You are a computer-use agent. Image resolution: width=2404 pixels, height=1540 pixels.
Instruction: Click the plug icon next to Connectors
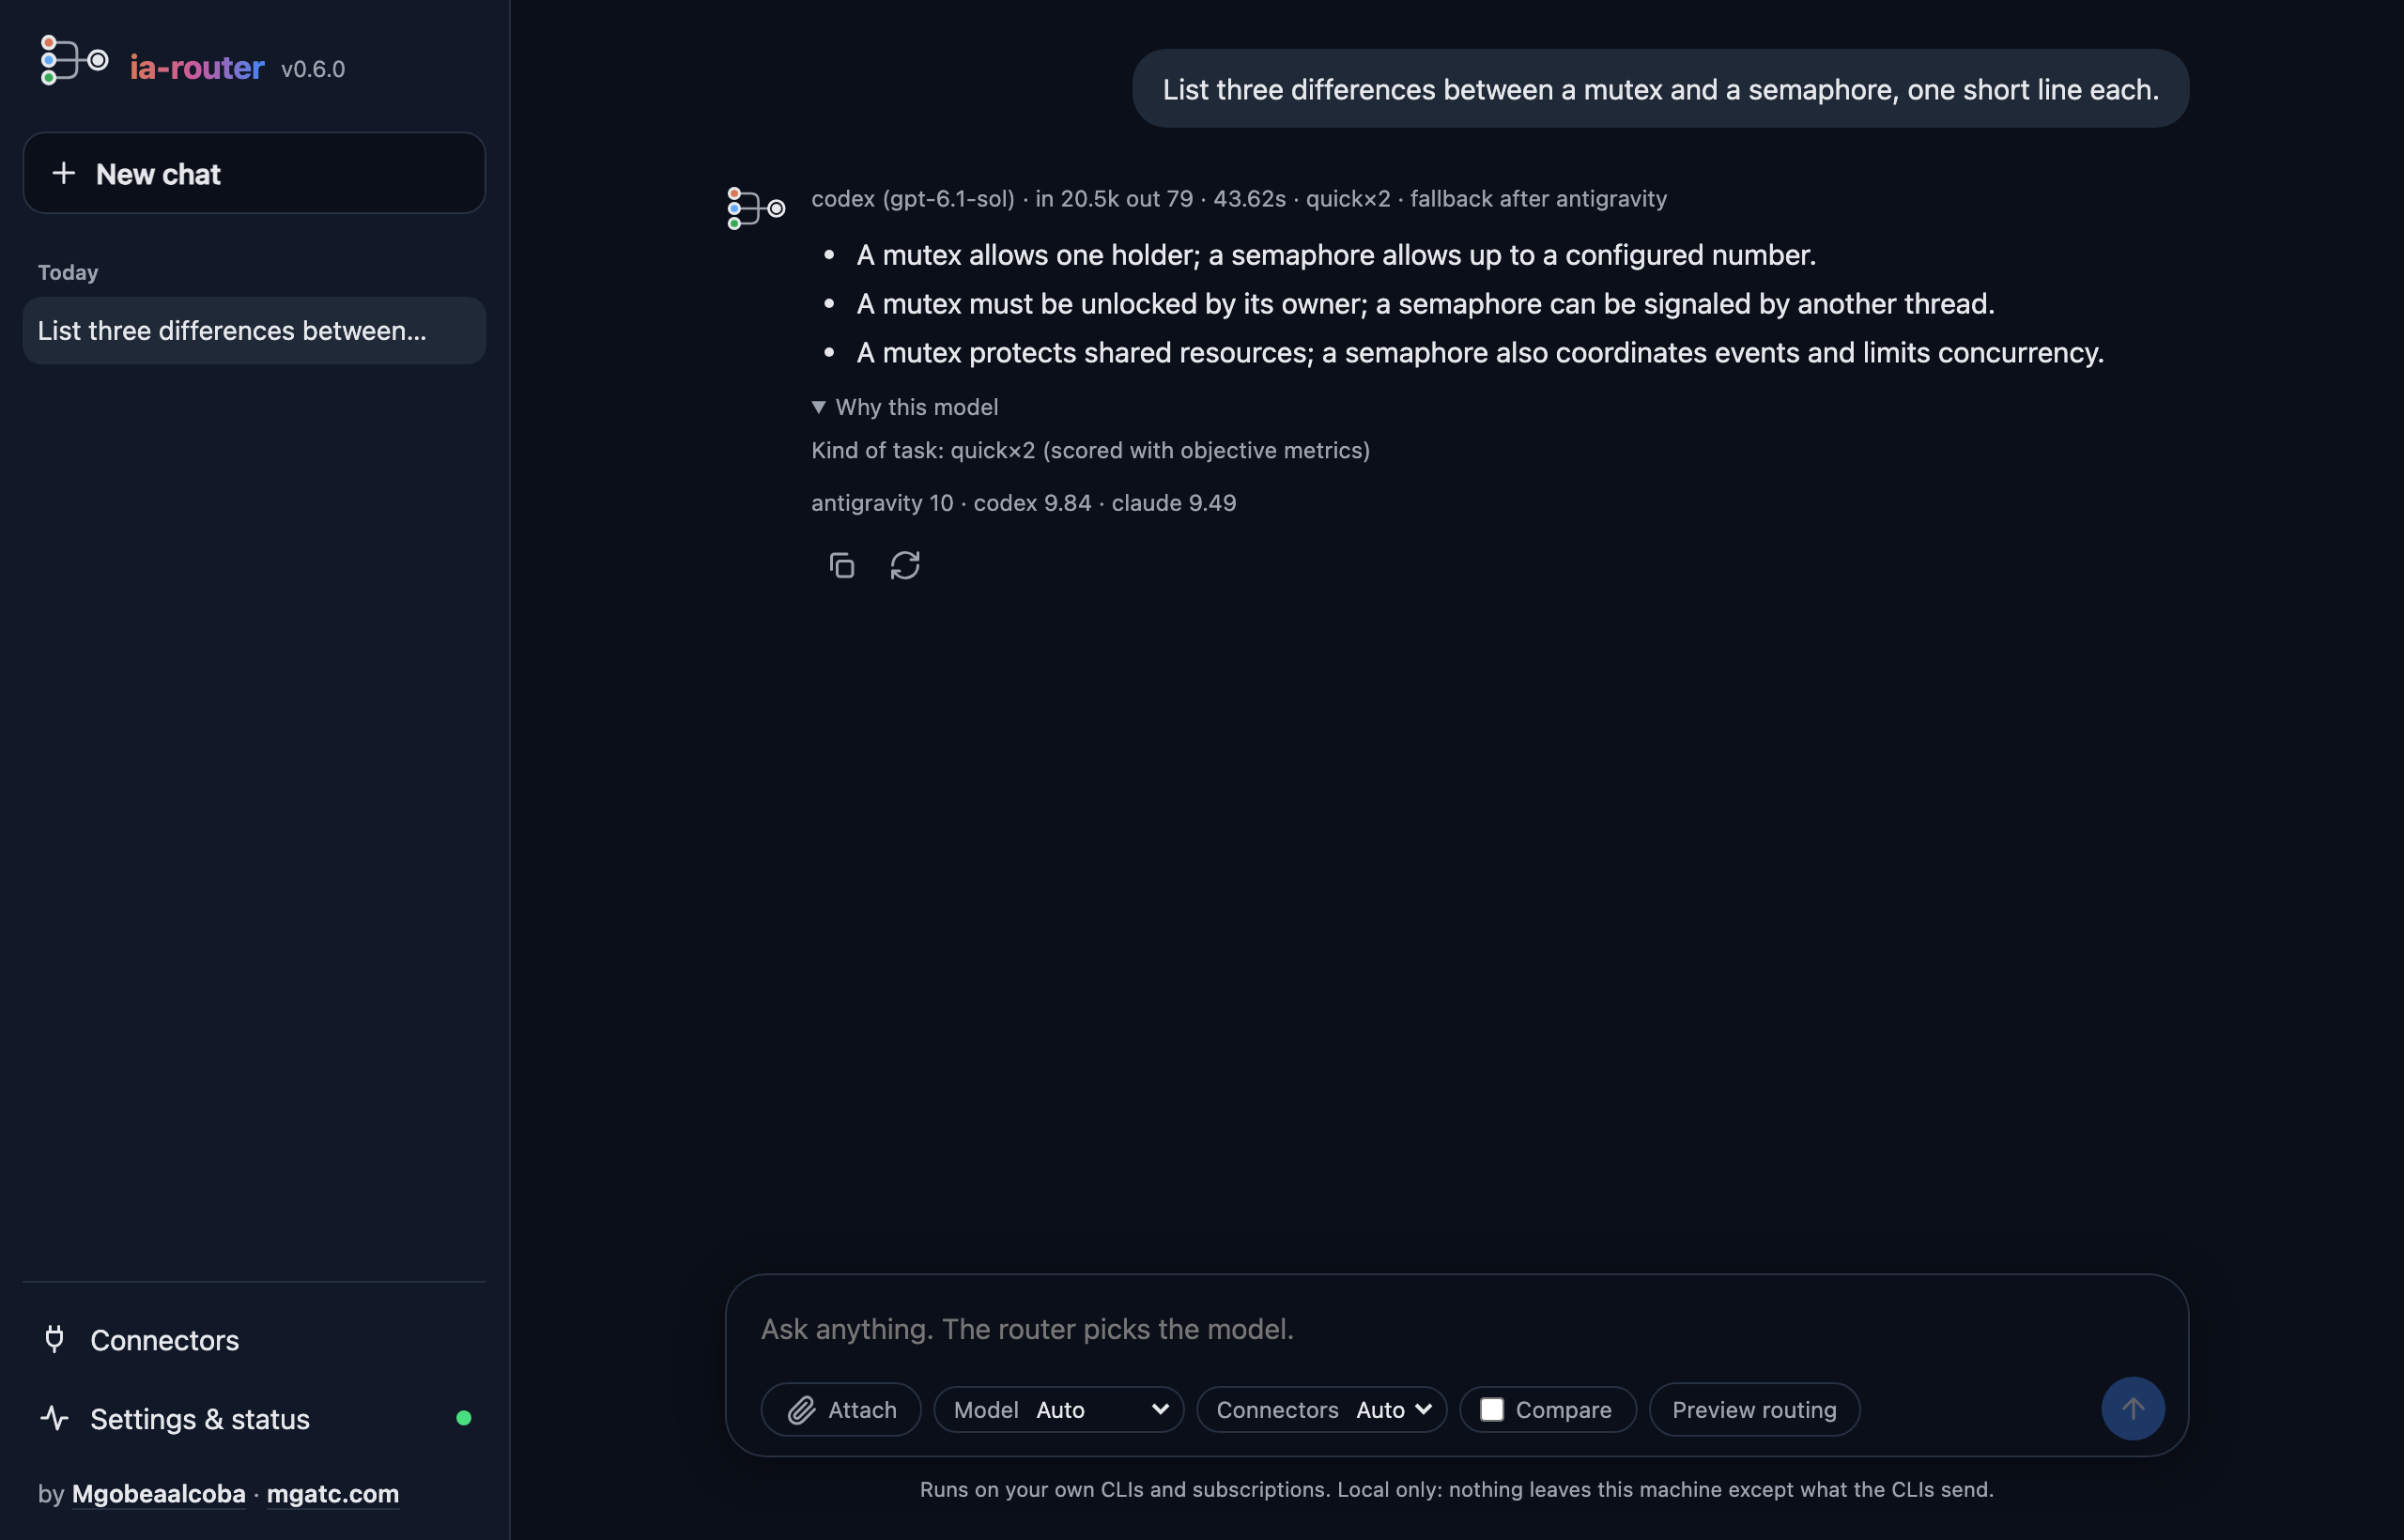[55, 1339]
